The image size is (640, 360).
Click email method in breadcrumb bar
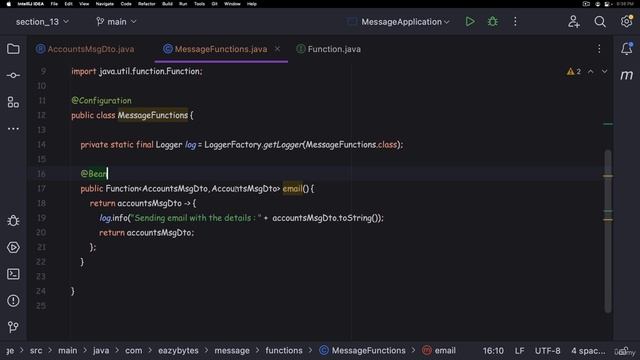coord(439,351)
